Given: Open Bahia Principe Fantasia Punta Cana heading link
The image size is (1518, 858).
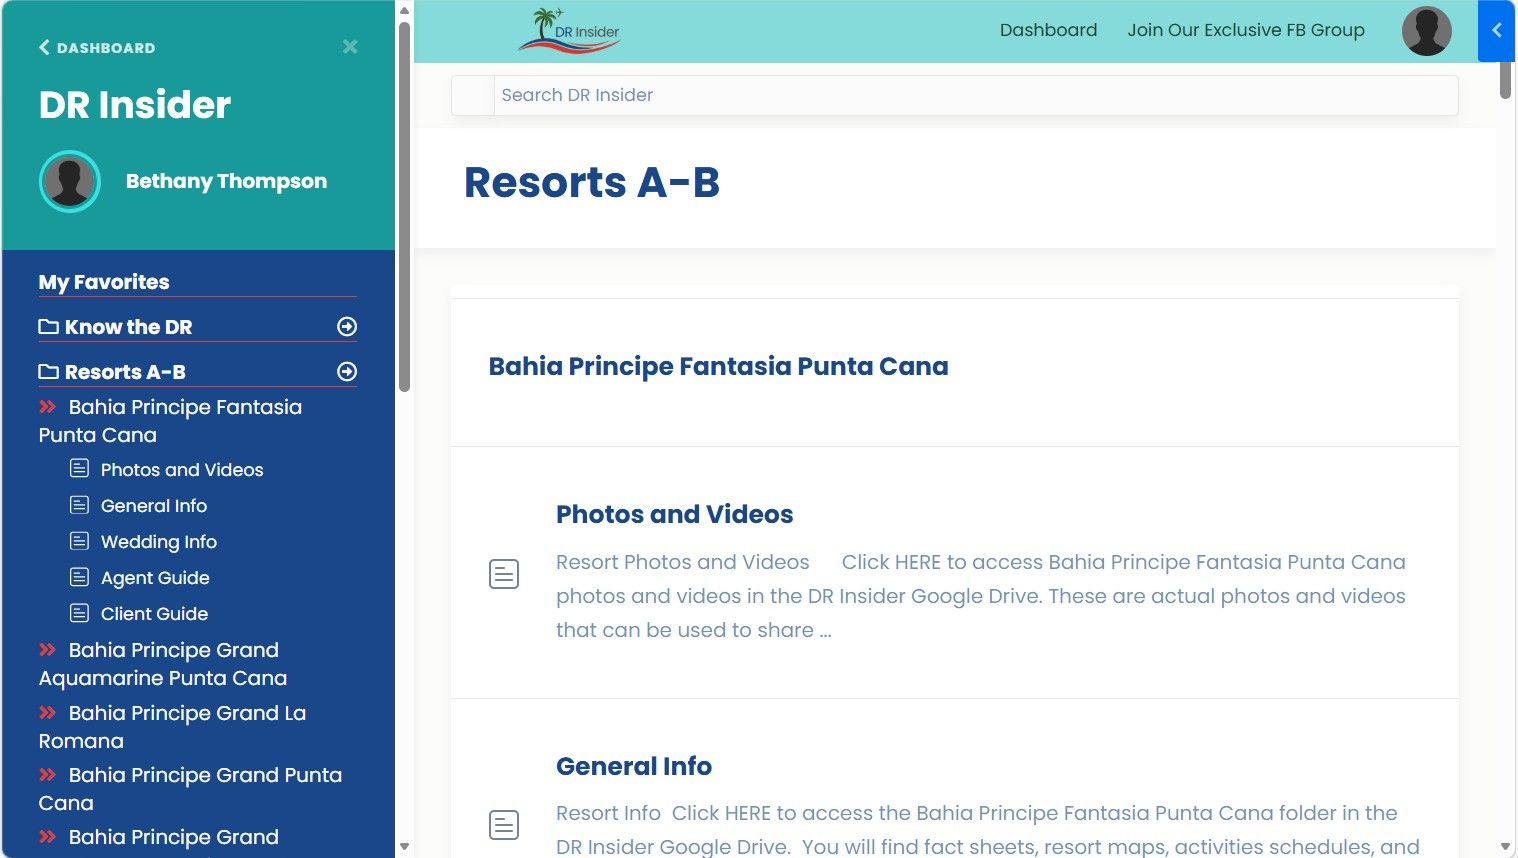Looking at the screenshot, I should coord(718,366).
